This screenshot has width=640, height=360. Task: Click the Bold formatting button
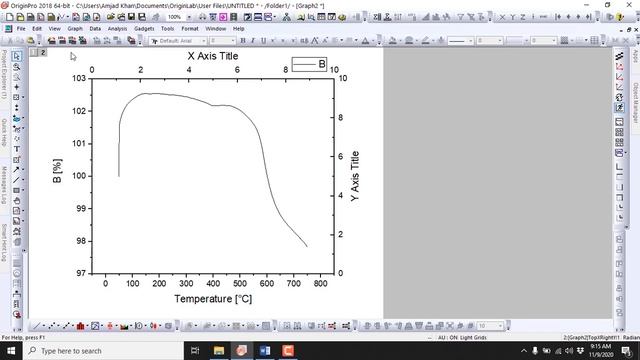pyautogui.click(x=243, y=40)
